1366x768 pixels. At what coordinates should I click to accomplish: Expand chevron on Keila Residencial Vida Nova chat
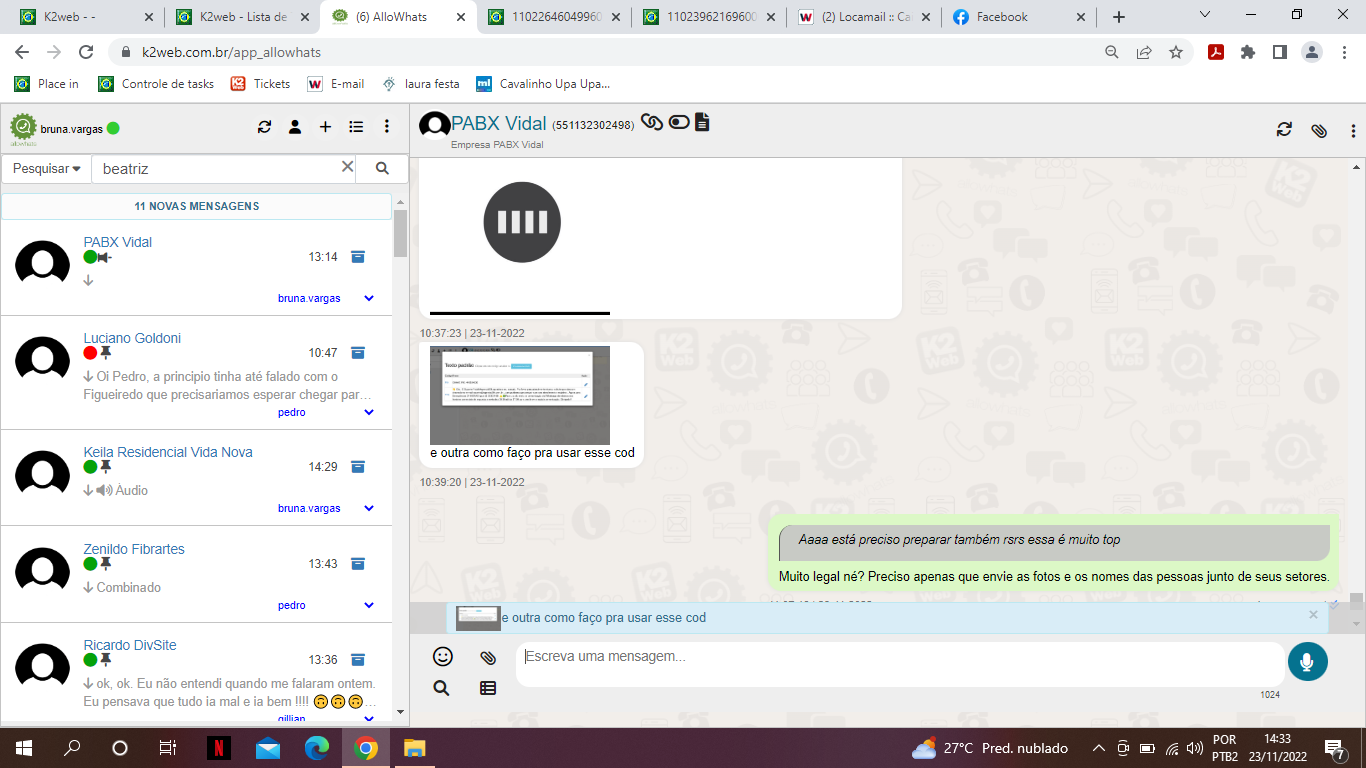coord(369,508)
